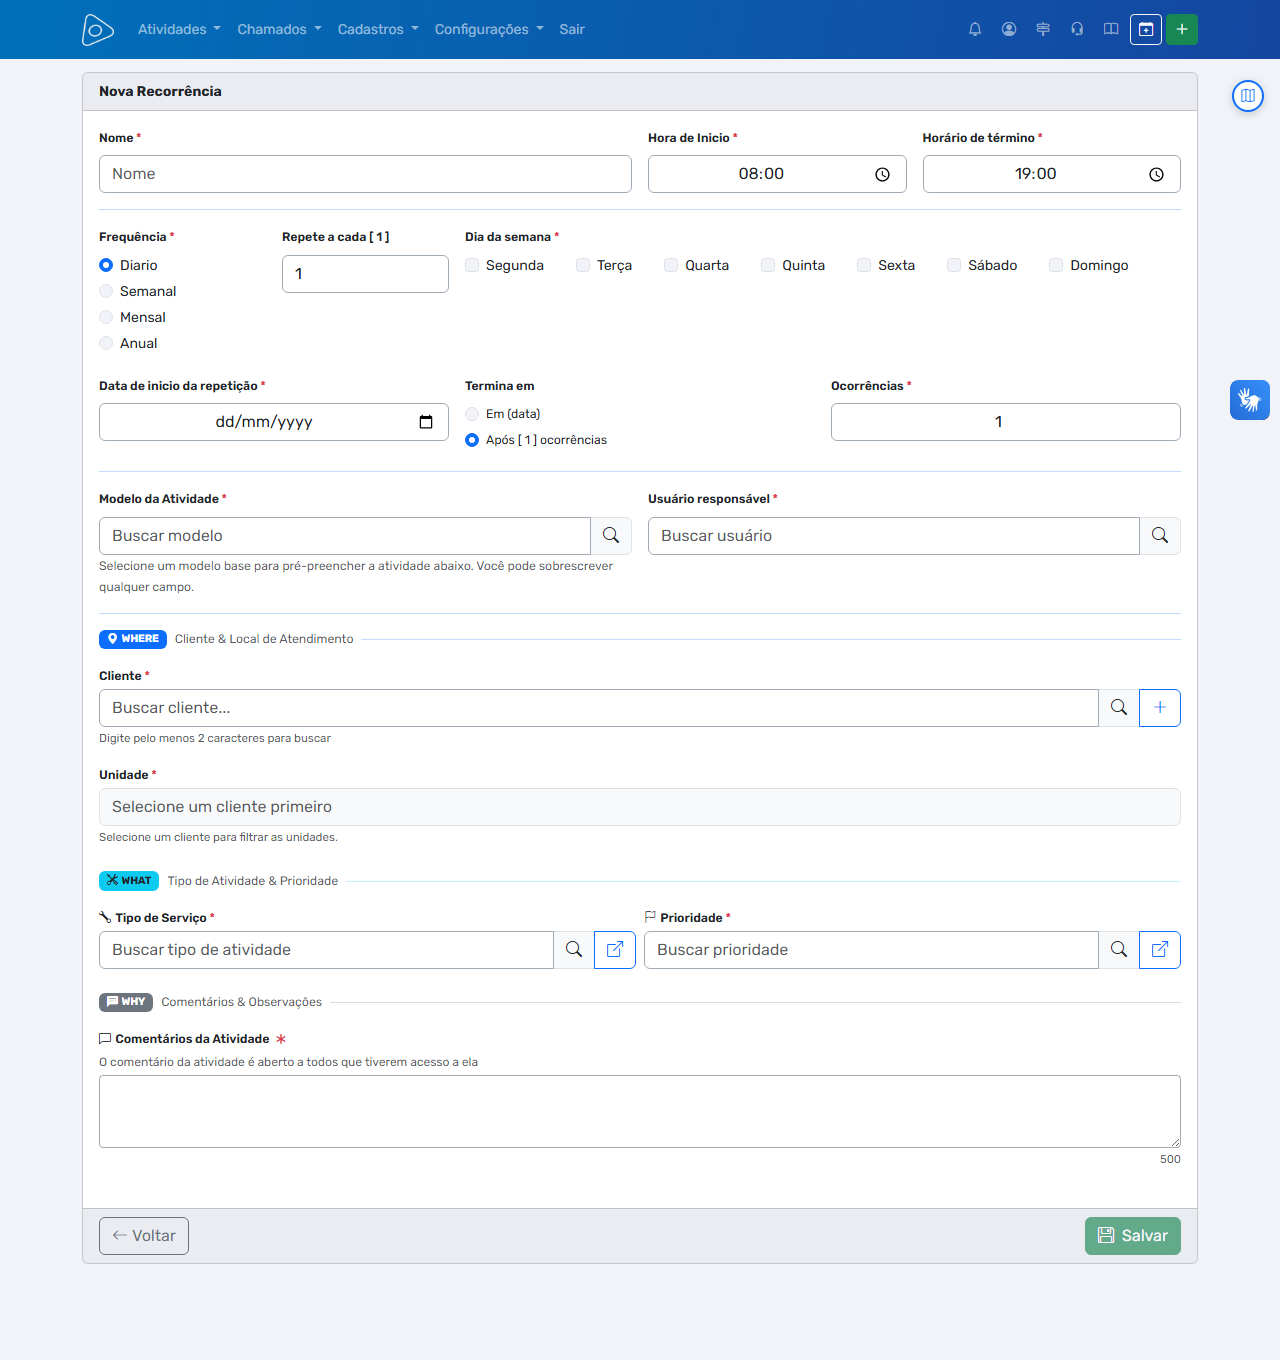Click the WHERE section badge
The height and width of the screenshot is (1360, 1280).
click(133, 639)
